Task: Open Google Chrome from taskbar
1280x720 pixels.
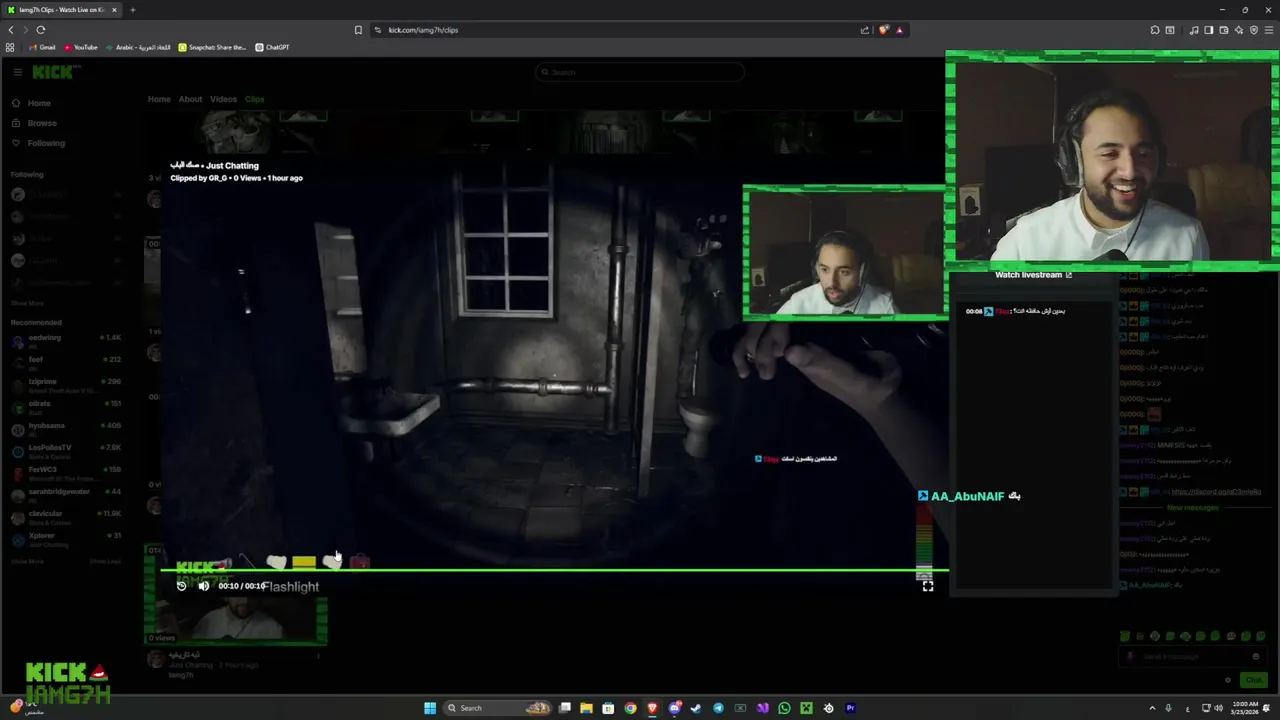Action: 630,708
